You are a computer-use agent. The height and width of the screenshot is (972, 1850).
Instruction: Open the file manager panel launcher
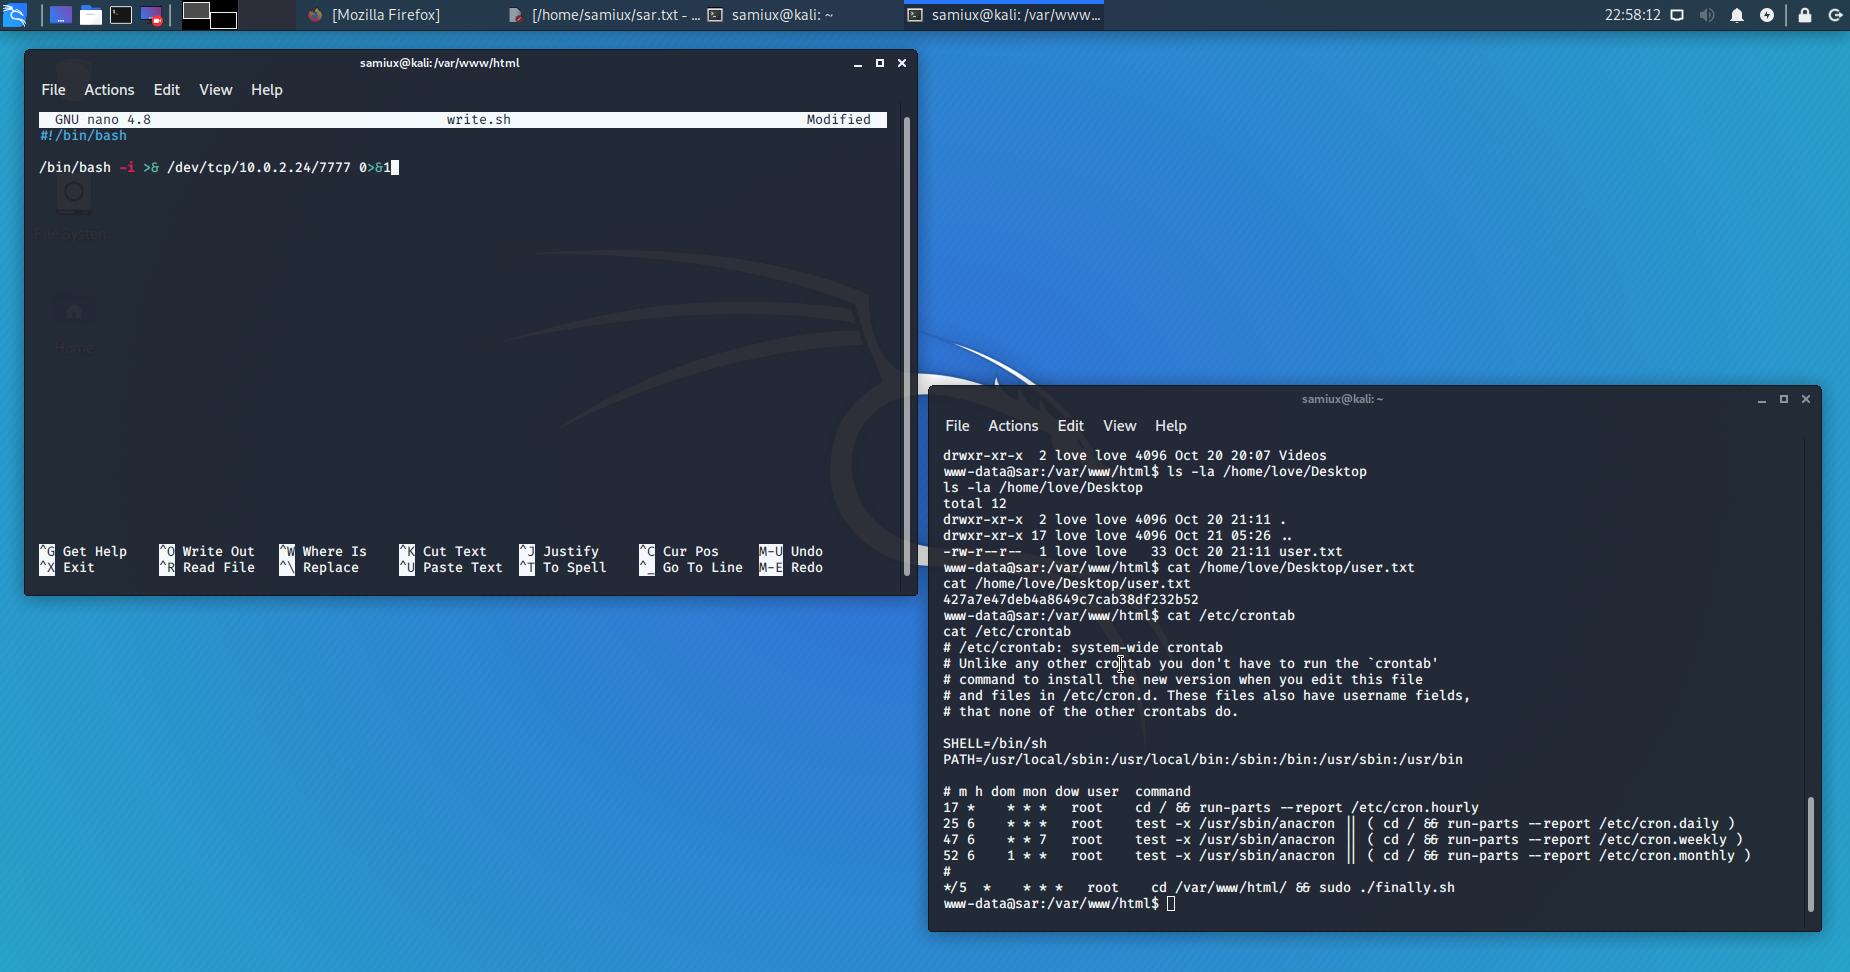click(x=91, y=15)
